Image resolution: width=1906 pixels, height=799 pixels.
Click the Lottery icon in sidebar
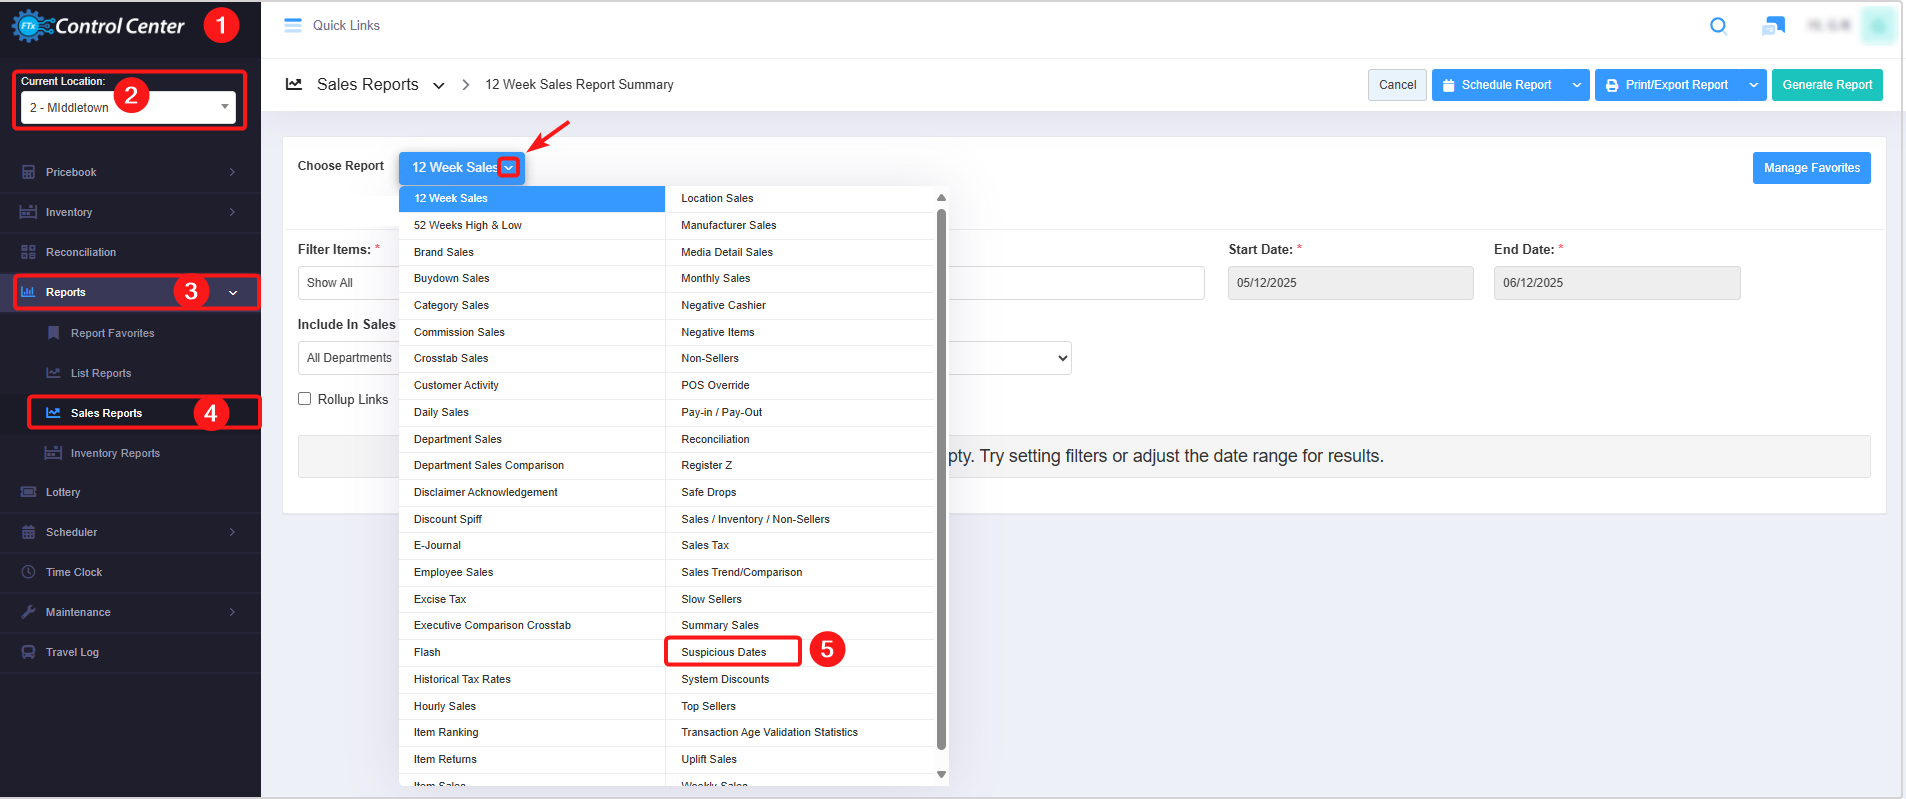coord(28,492)
